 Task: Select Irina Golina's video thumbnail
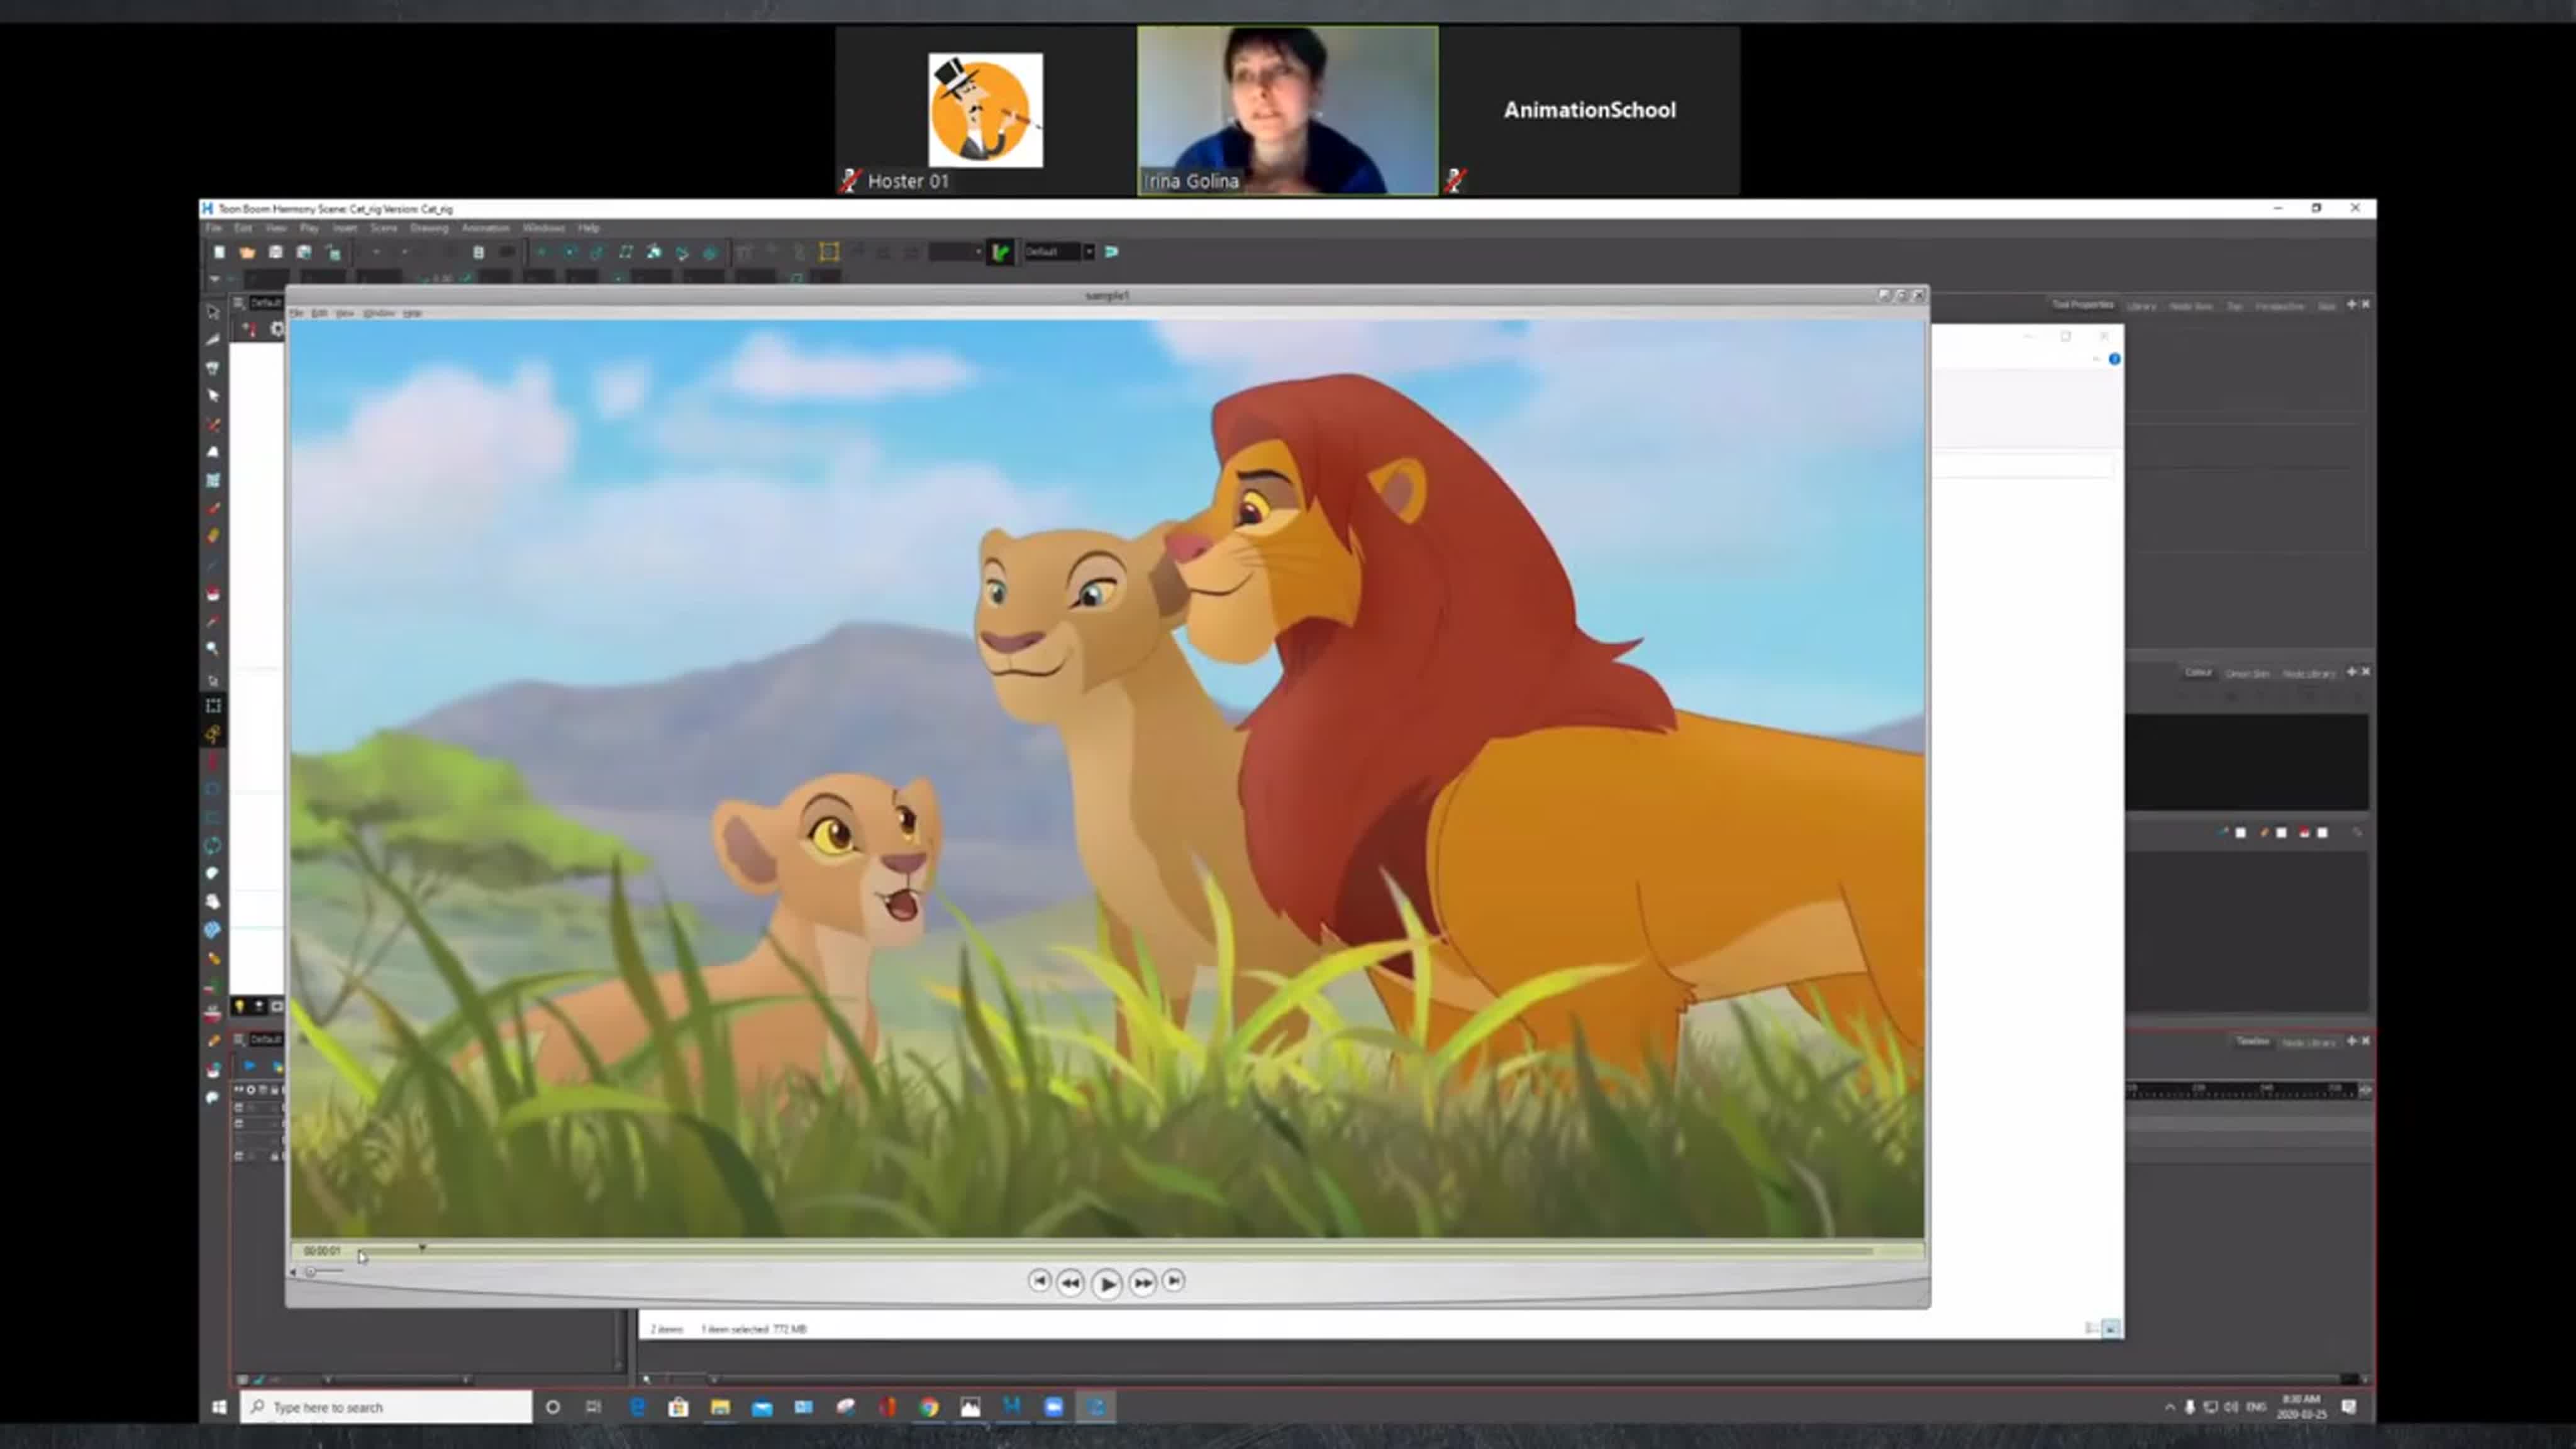(1287, 110)
